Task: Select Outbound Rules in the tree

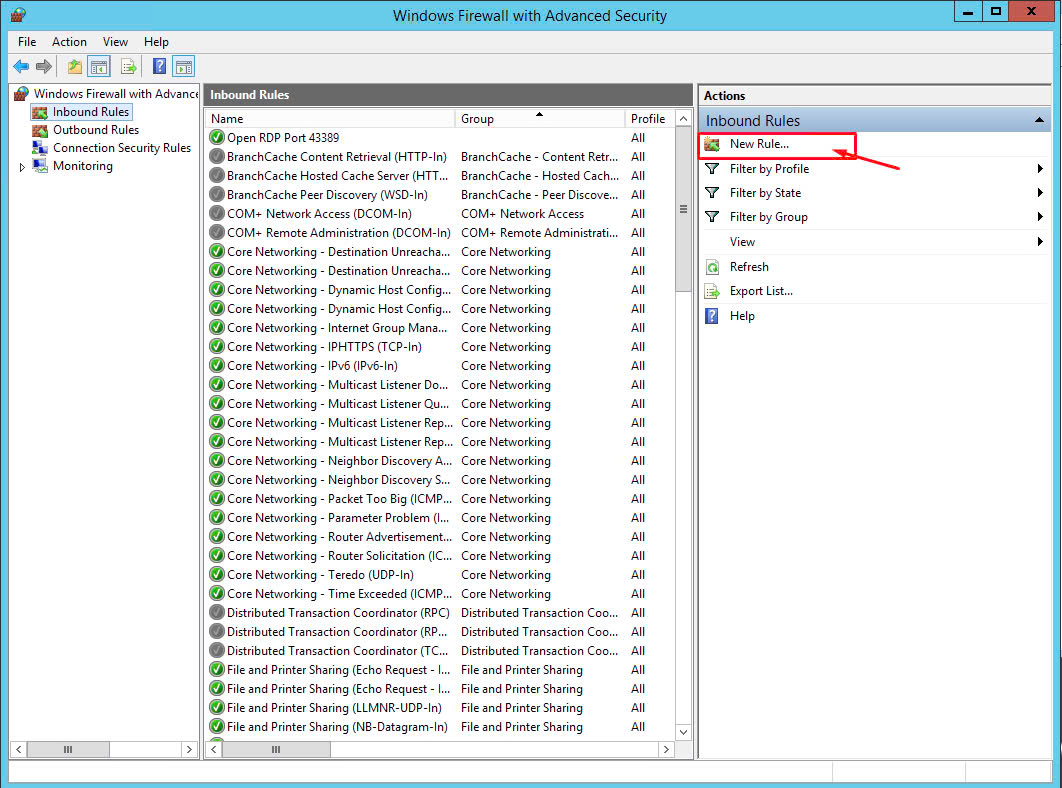Action: click(96, 130)
